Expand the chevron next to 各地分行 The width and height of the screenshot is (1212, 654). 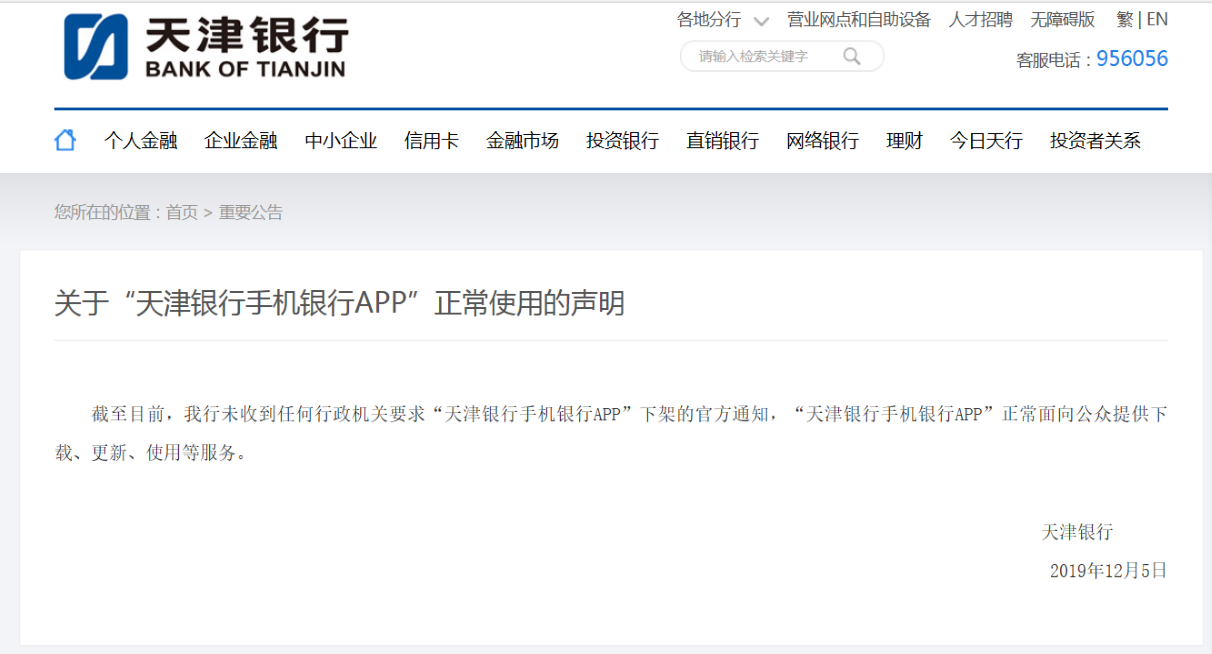(761, 19)
